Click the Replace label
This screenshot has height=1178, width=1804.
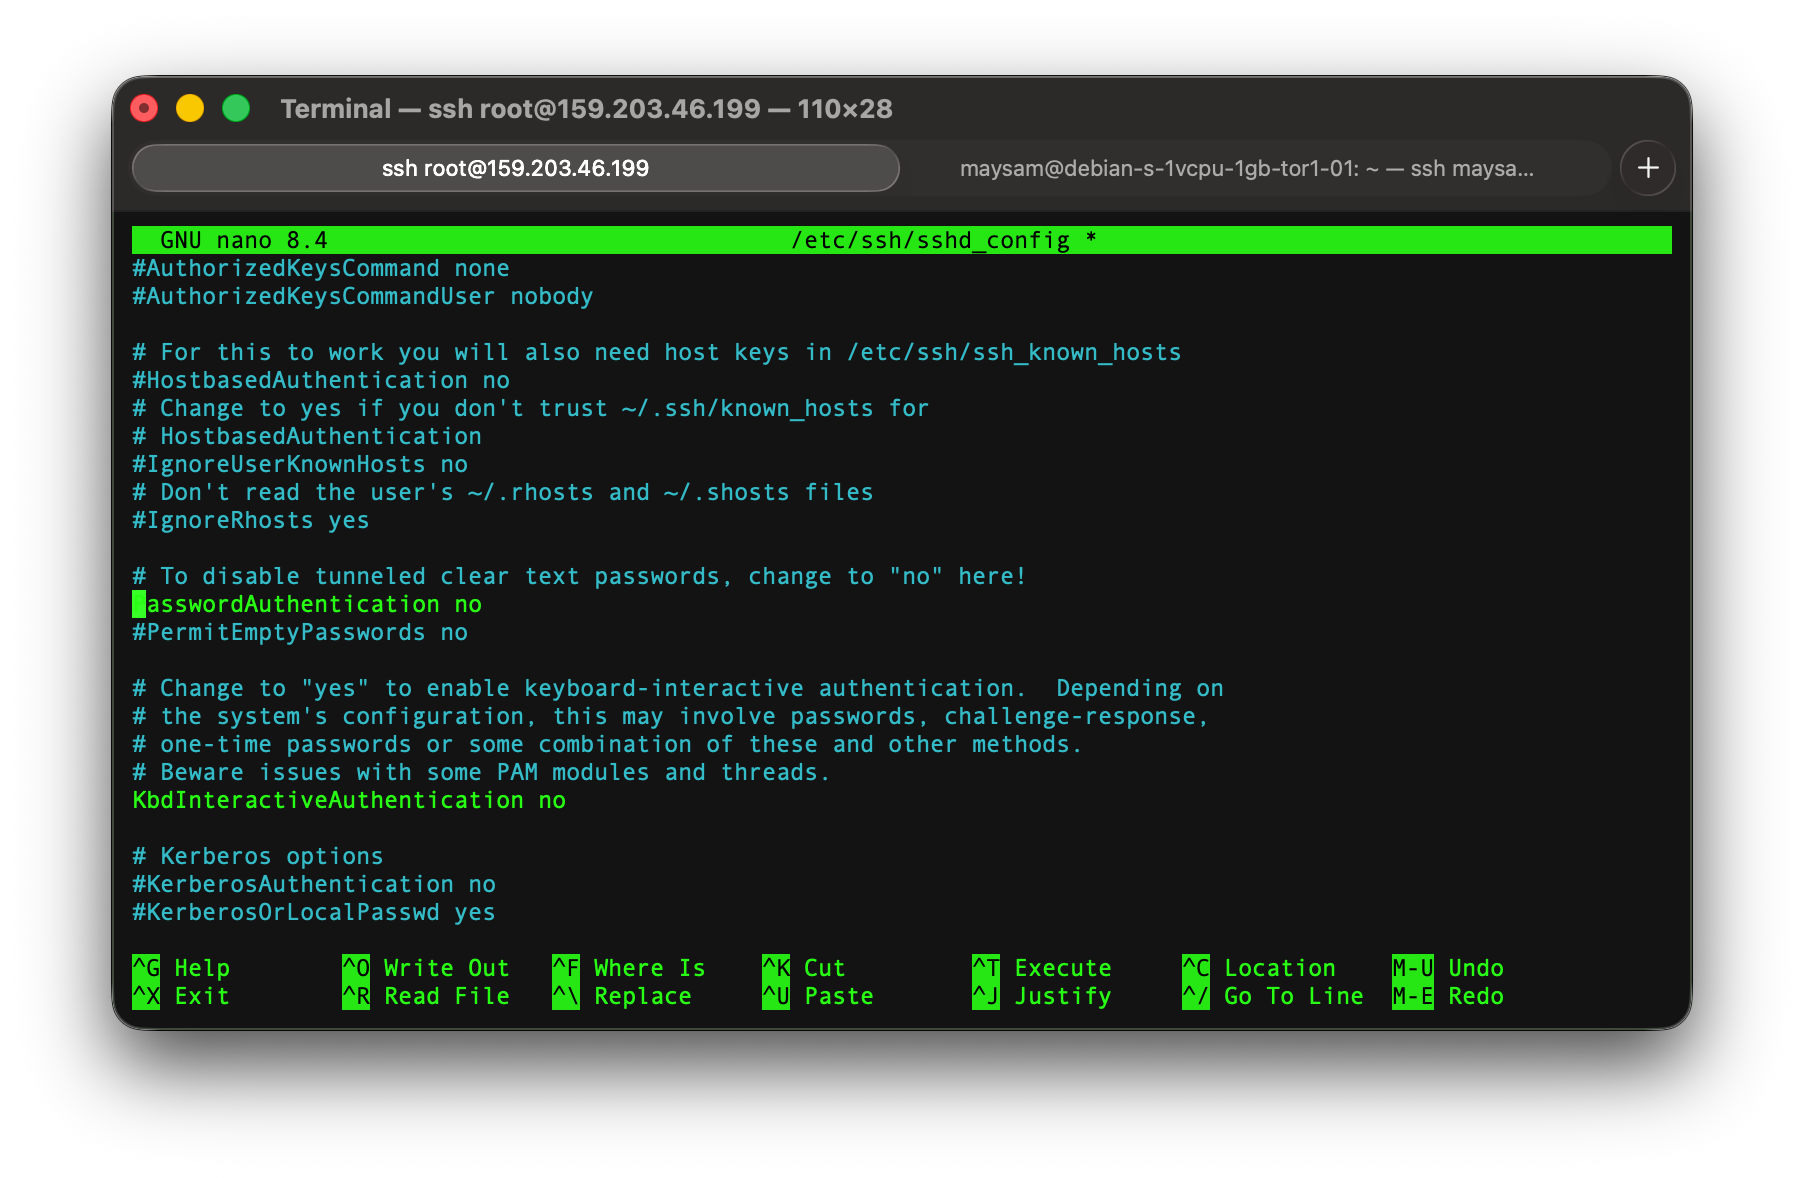pyautogui.click(x=643, y=996)
